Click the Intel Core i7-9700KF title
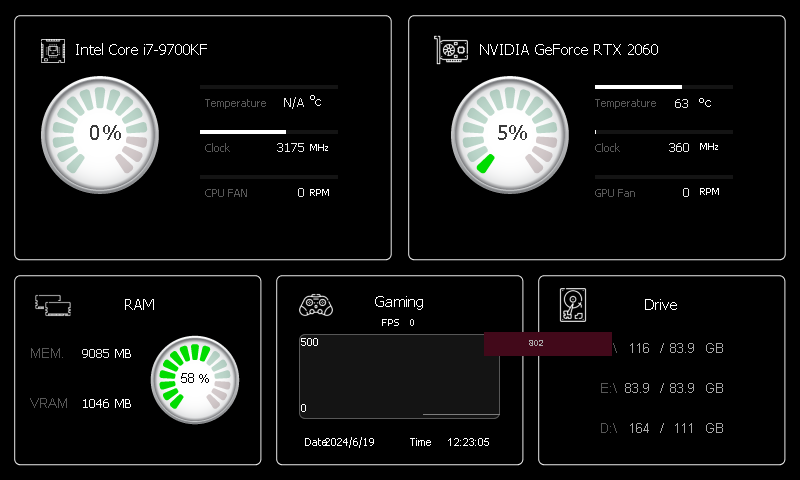The image size is (800, 480). coord(141,50)
